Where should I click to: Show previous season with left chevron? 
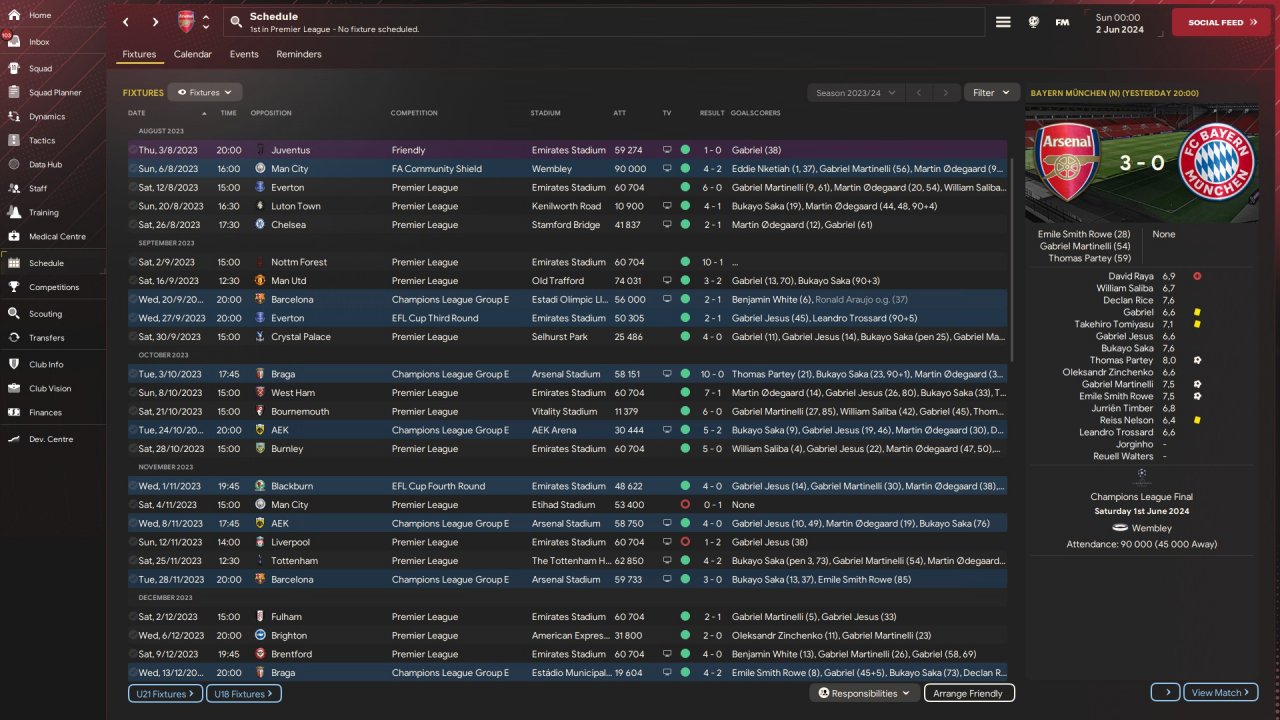click(918, 93)
